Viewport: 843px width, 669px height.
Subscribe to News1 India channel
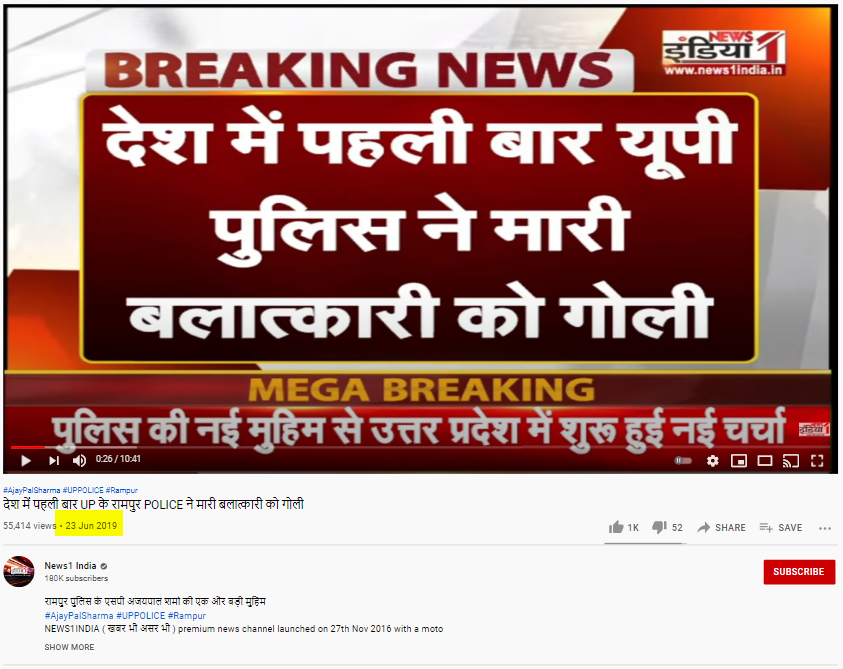pyautogui.click(x=799, y=572)
